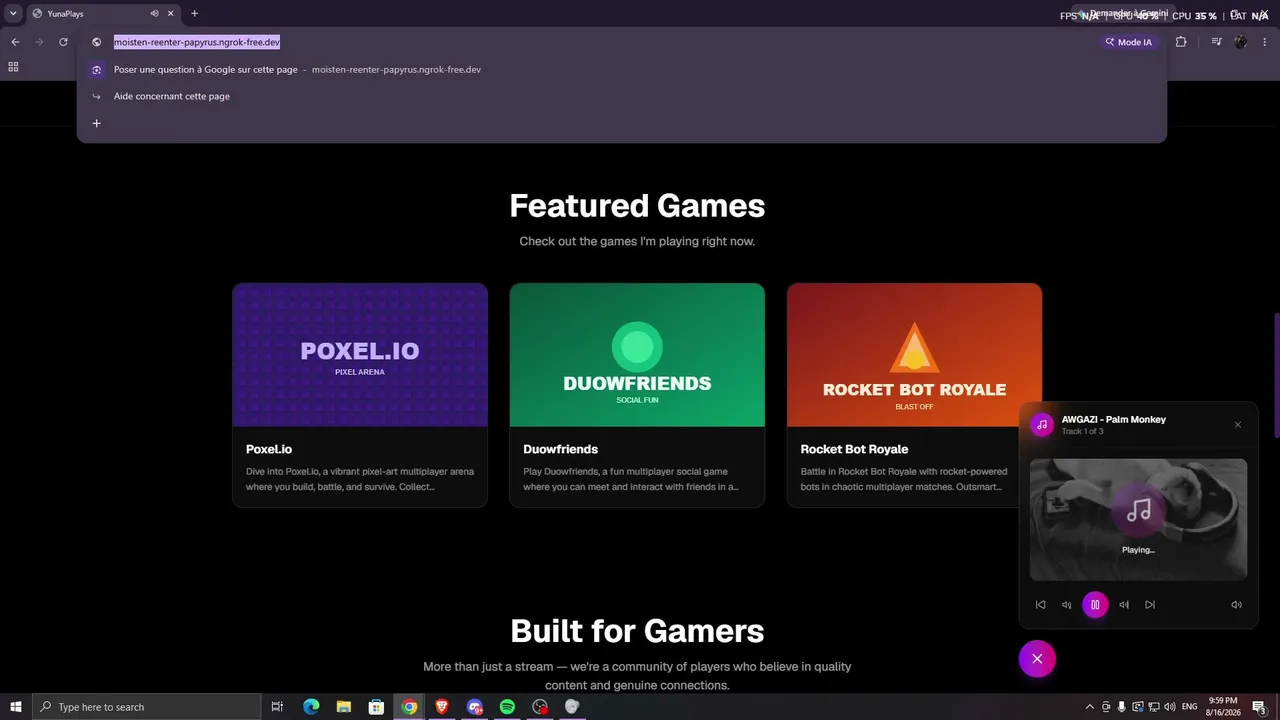Open Discord from the taskbar

point(475,707)
